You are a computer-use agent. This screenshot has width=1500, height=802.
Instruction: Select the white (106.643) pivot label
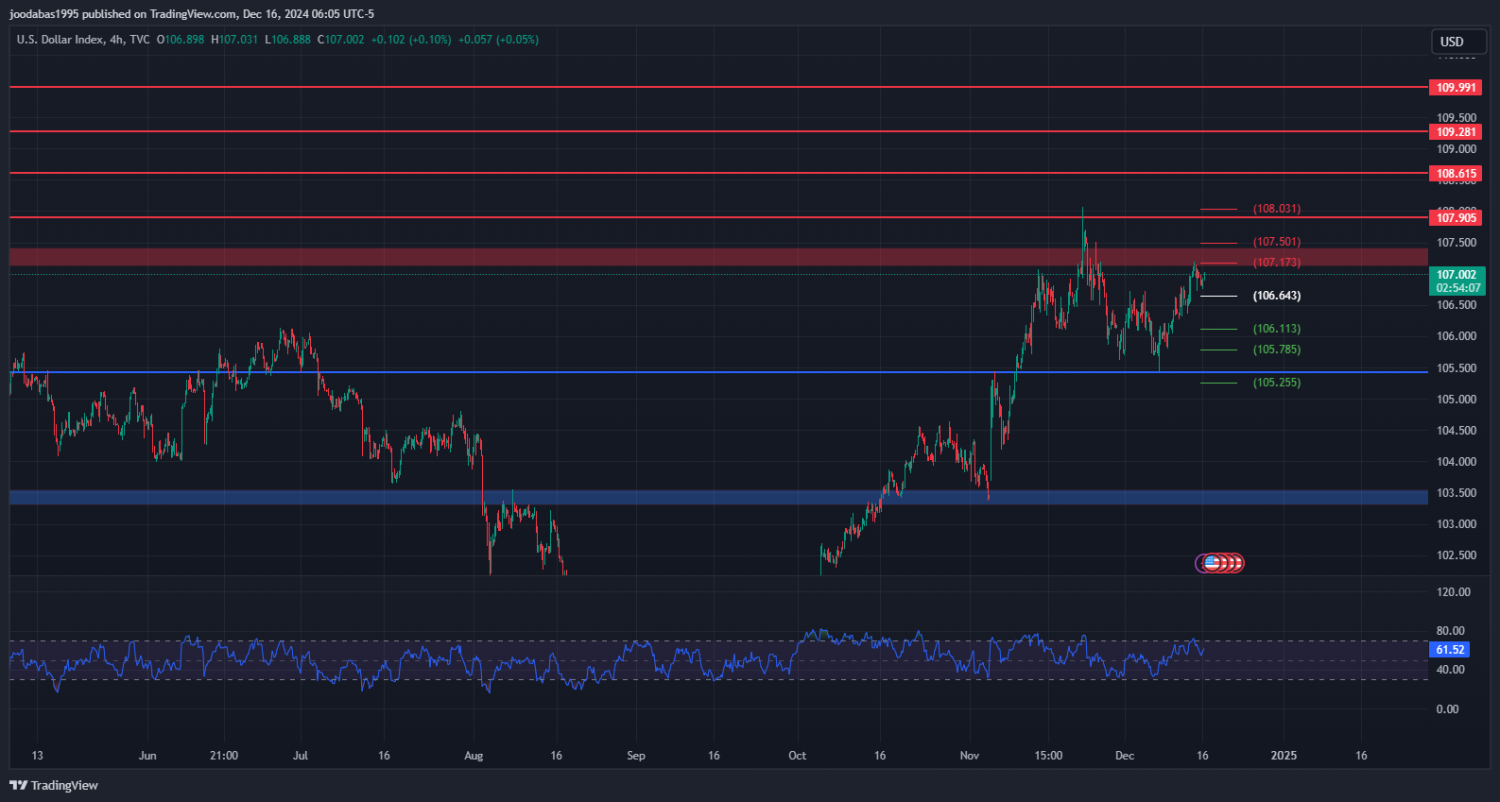1277,296
